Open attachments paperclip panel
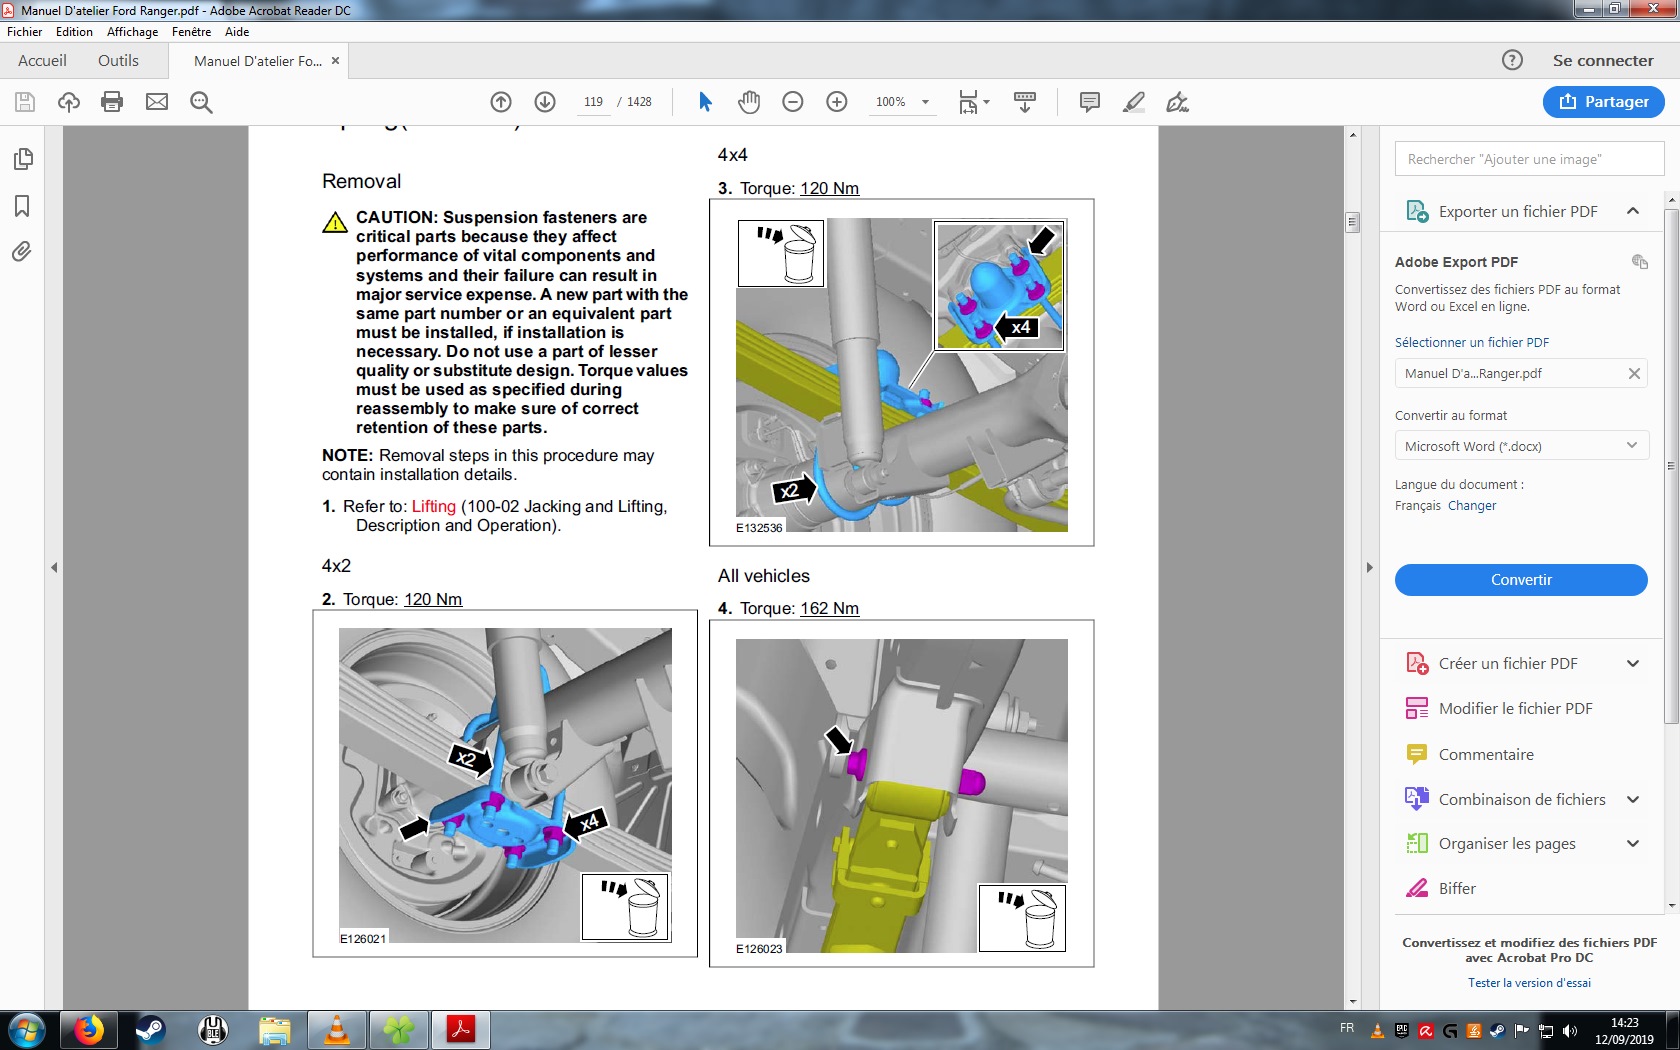 pos(22,252)
